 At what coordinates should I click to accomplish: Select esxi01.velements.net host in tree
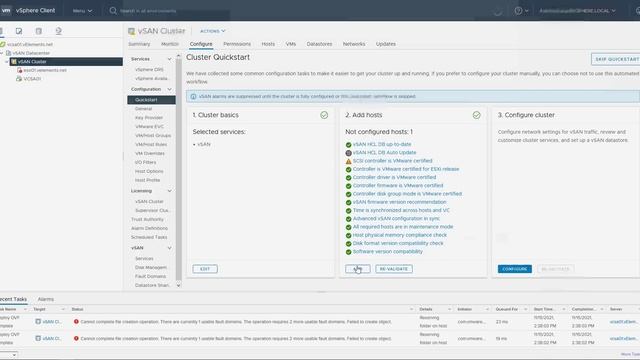[44, 70]
